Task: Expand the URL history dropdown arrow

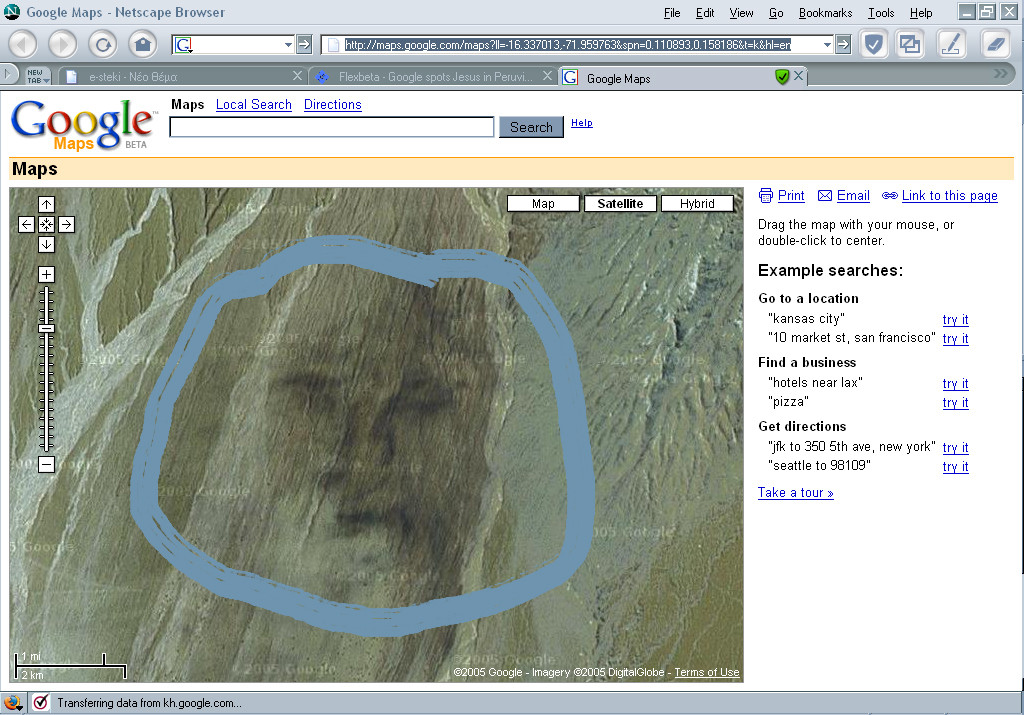Action: [827, 44]
